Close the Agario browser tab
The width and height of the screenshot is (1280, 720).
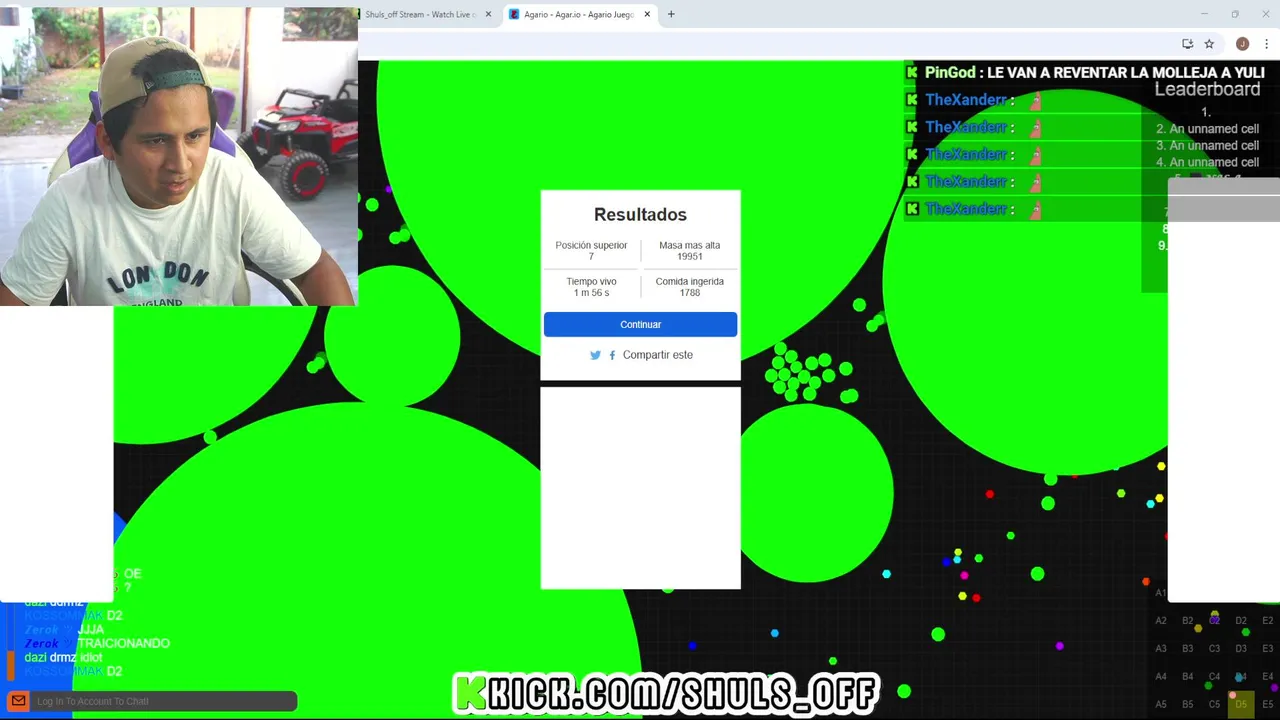pos(647,14)
